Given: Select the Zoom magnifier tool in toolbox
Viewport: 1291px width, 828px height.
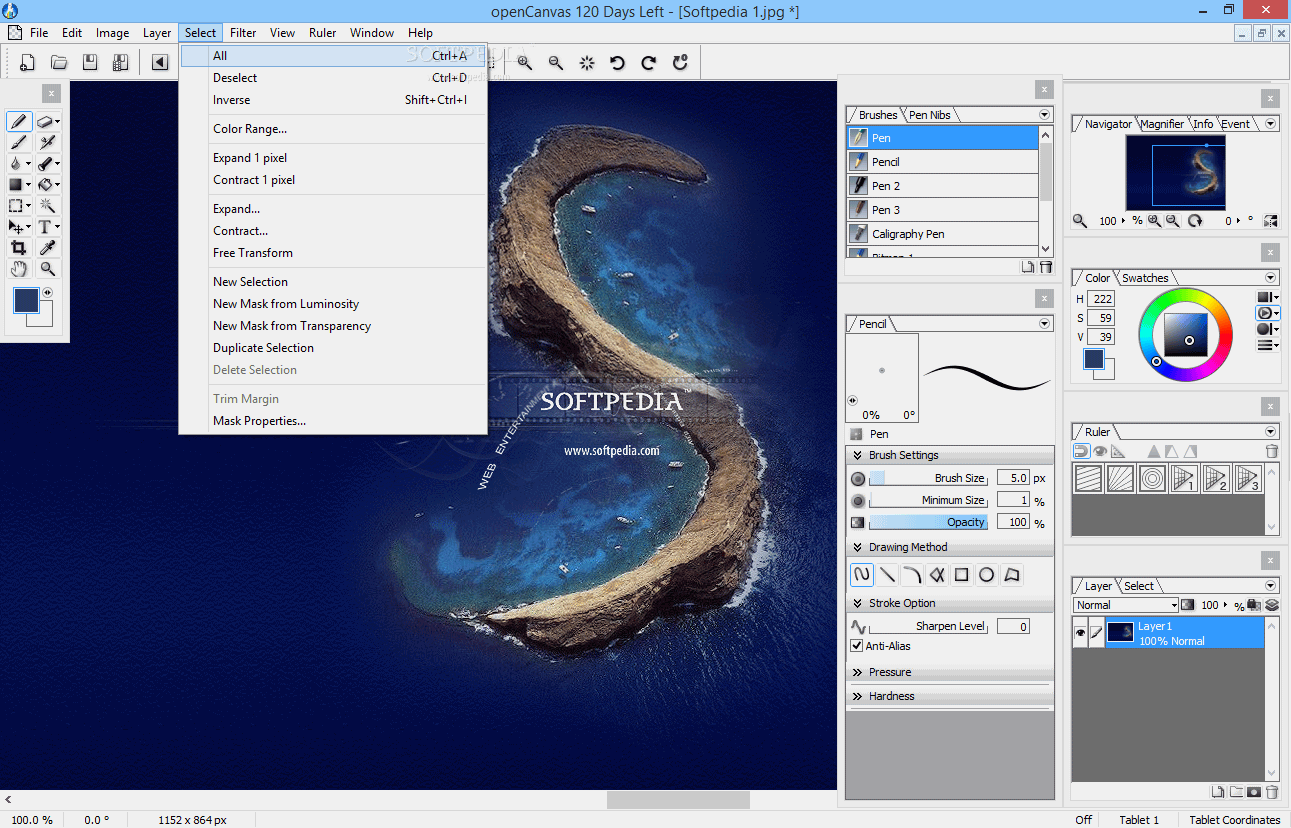Looking at the screenshot, I should pyautogui.click(x=46, y=268).
